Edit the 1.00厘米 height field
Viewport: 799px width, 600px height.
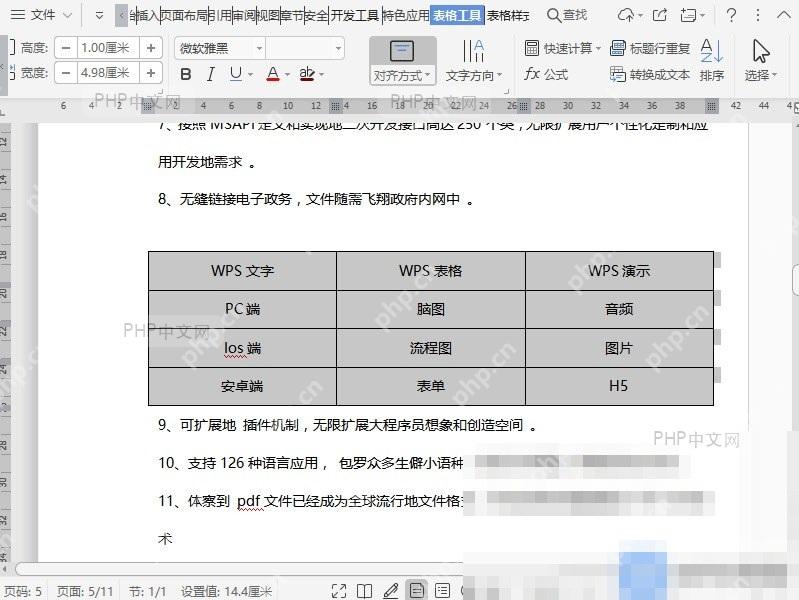pyautogui.click(x=108, y=48)
